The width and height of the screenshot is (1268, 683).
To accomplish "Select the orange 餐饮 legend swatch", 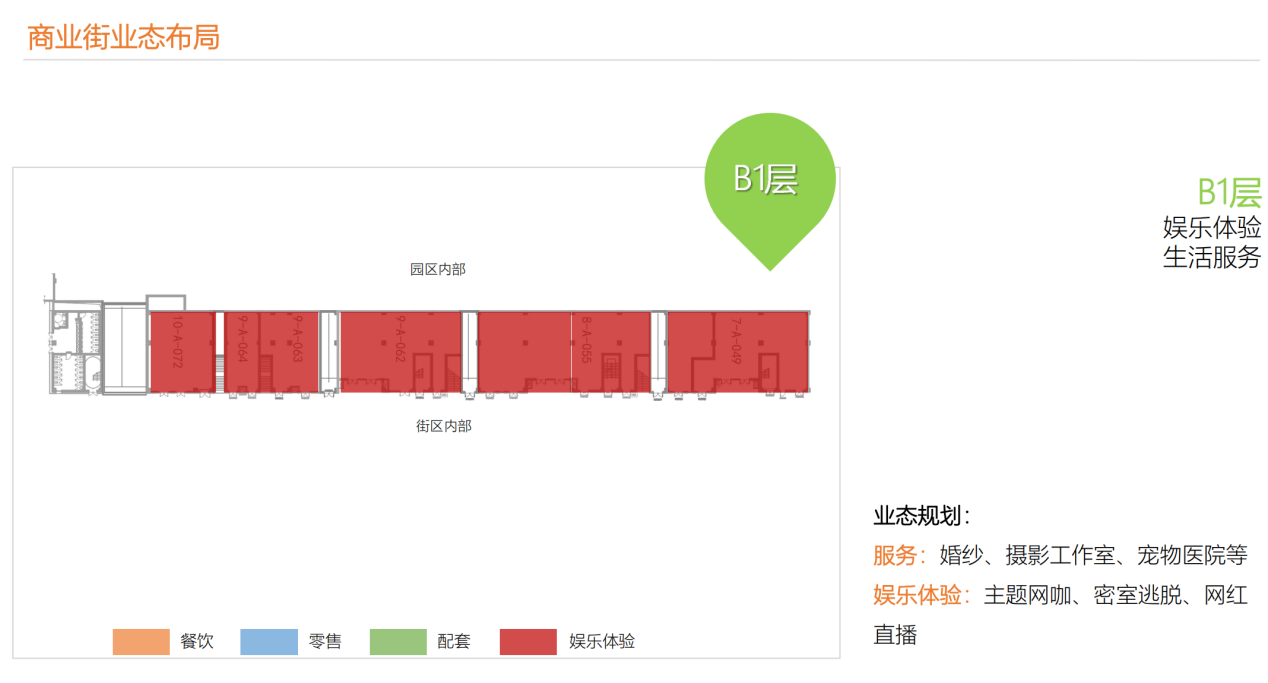I will (141, 642).
